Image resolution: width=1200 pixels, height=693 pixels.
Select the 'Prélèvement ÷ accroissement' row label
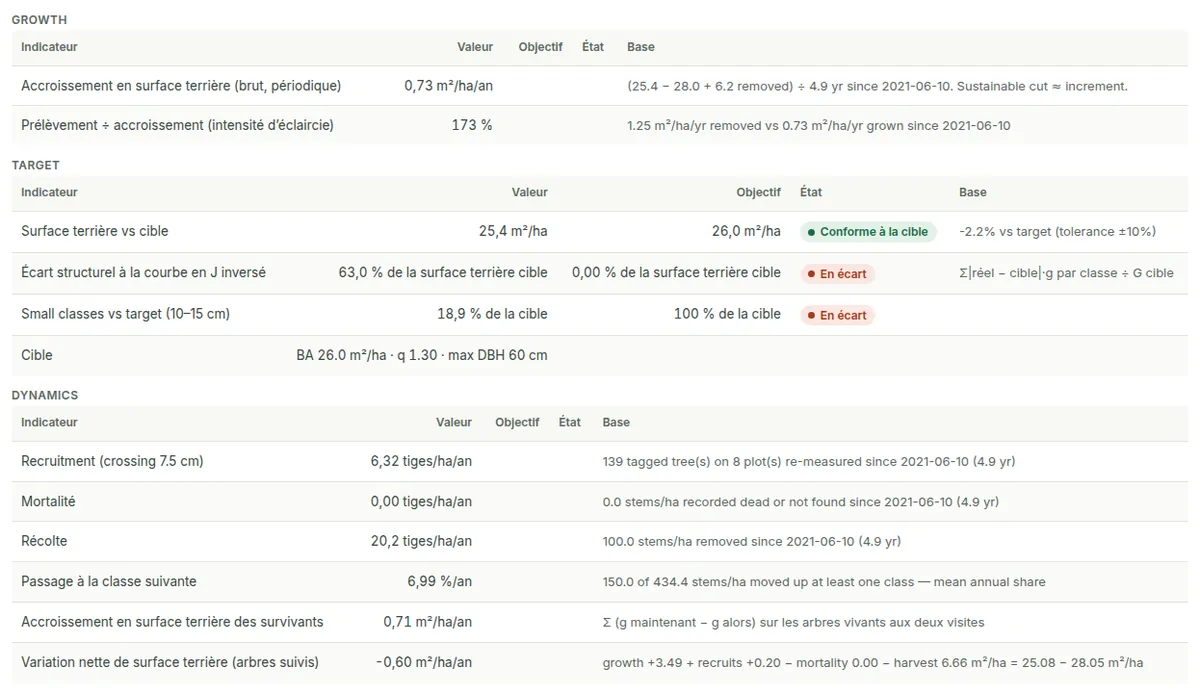[x=177, y=125]
